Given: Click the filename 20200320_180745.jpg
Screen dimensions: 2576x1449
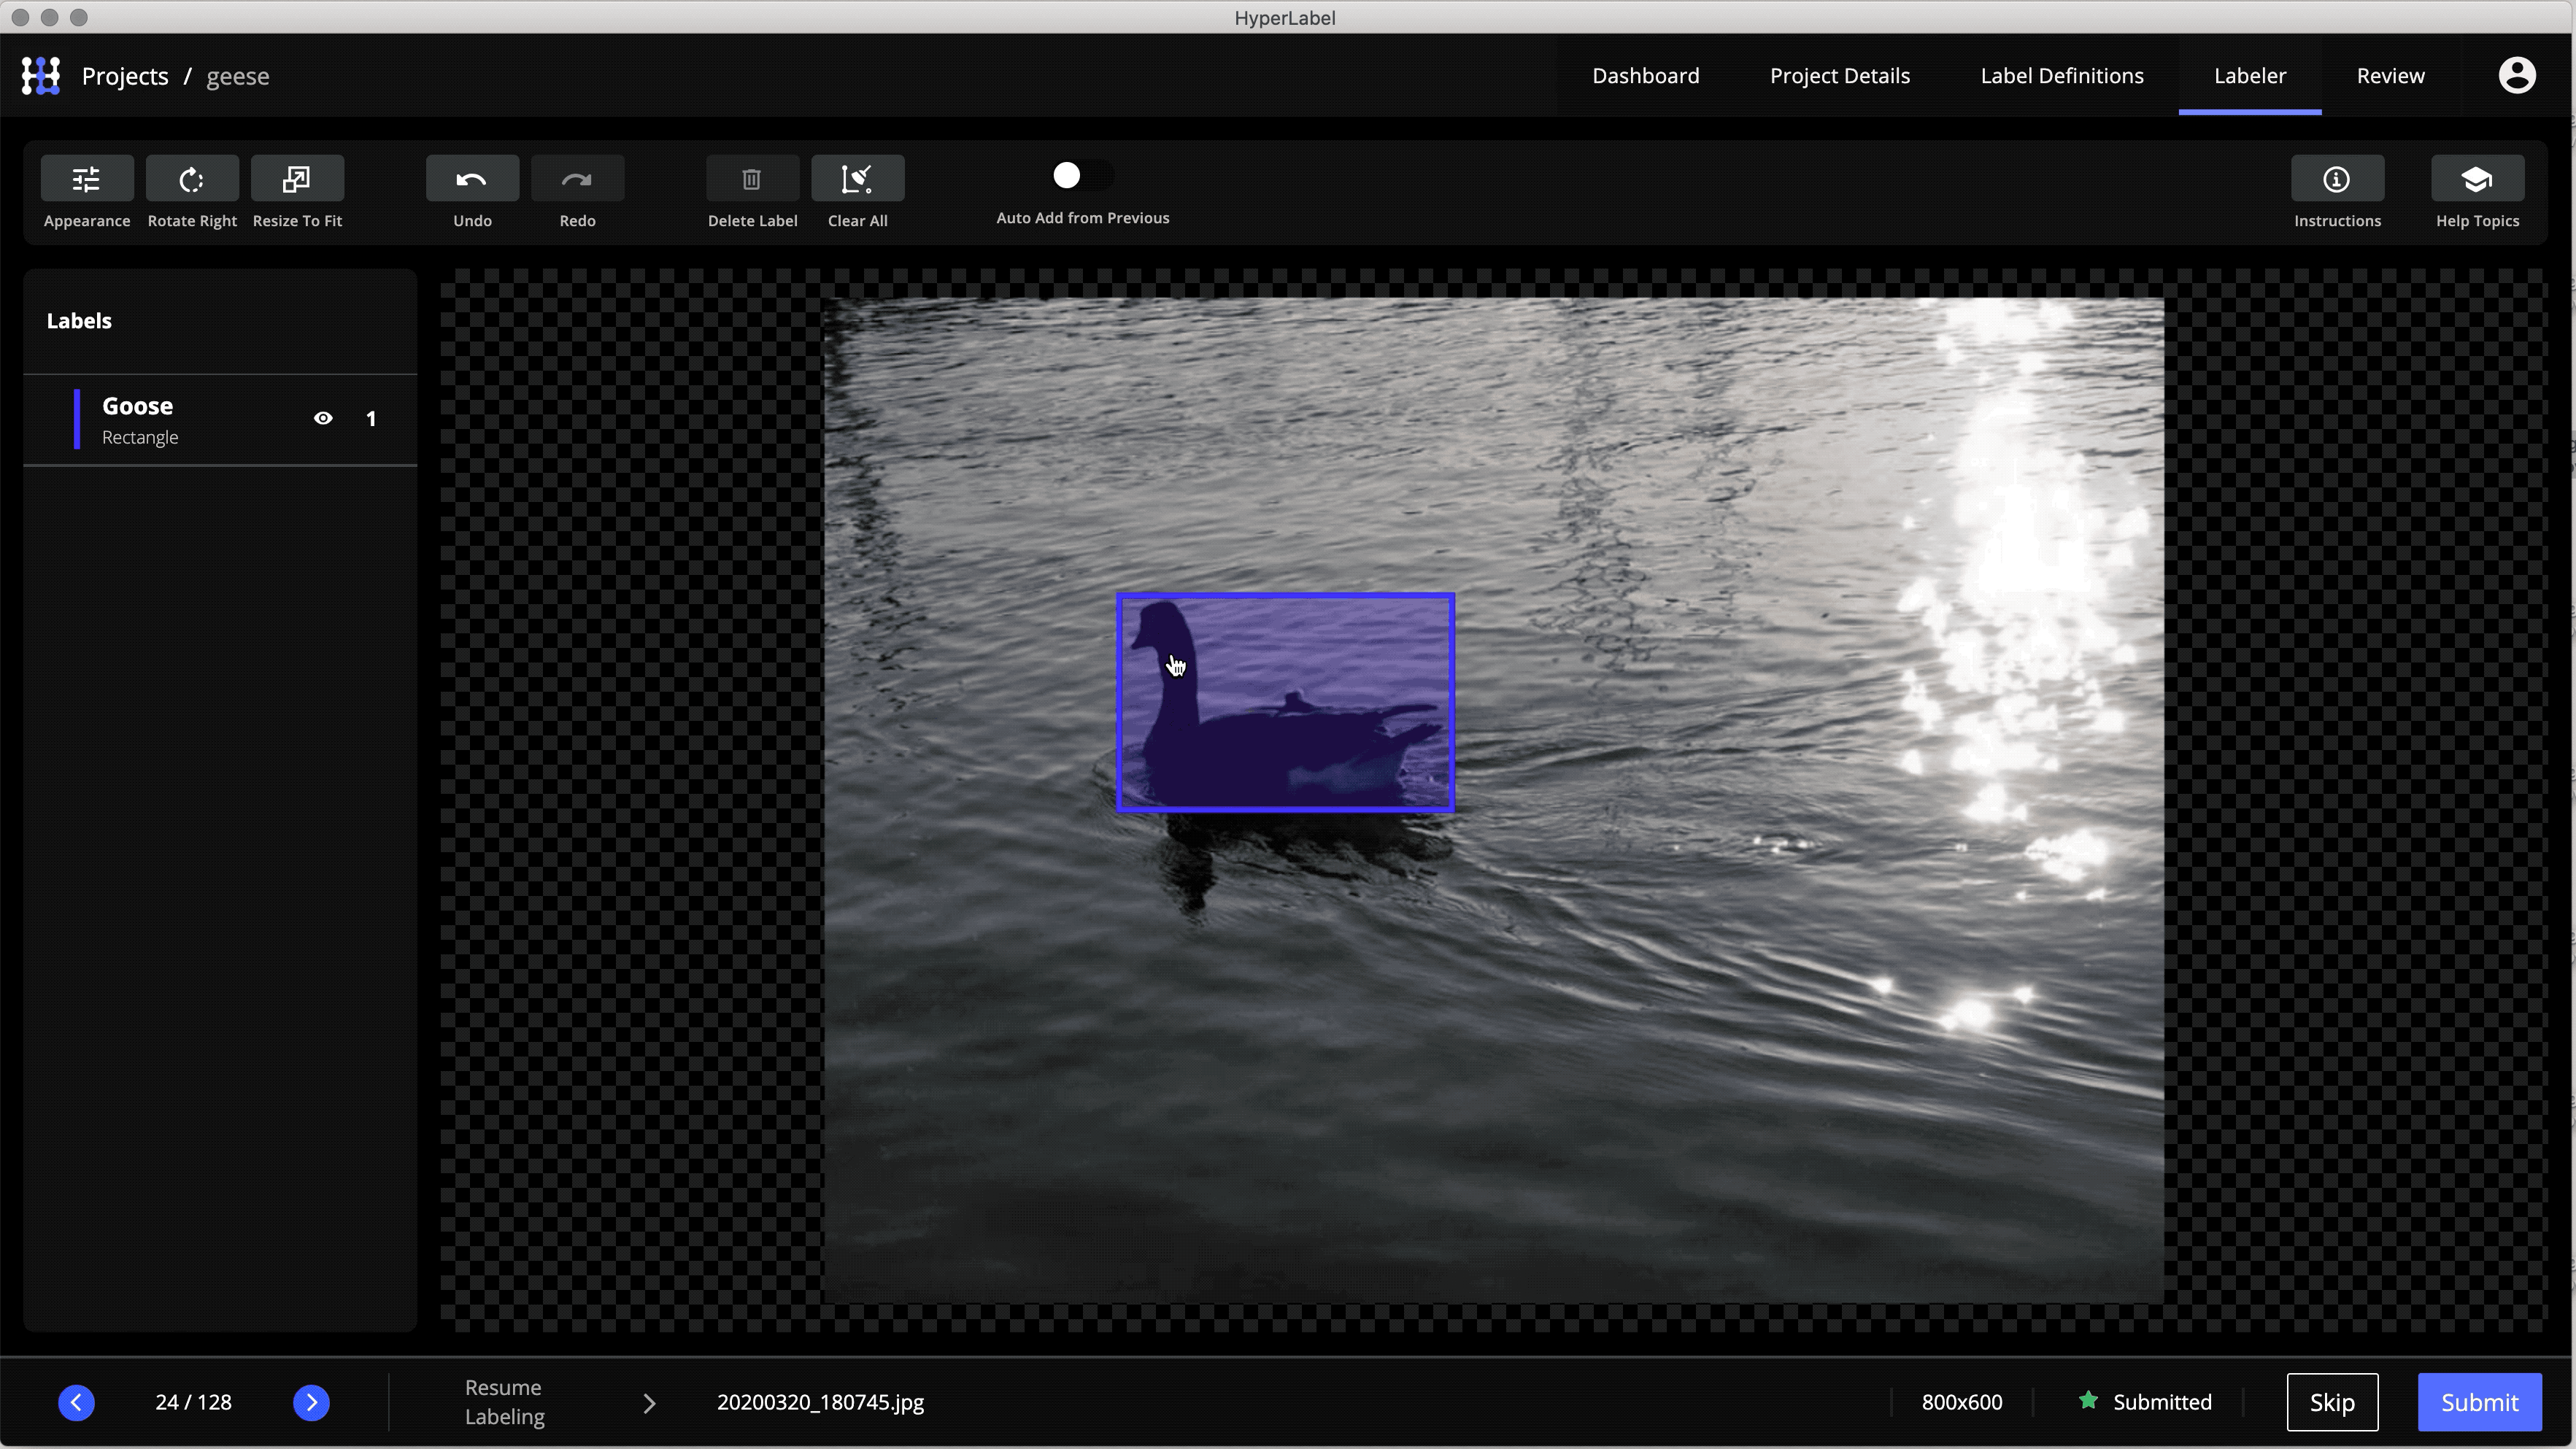Looking at the screenshot, I should click(x=820, y=1402).
